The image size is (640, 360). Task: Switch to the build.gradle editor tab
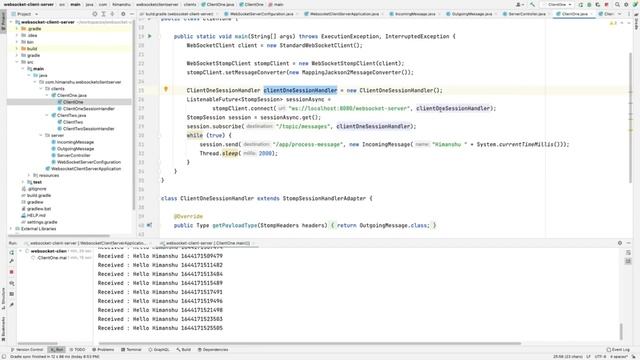click(179, 14)
